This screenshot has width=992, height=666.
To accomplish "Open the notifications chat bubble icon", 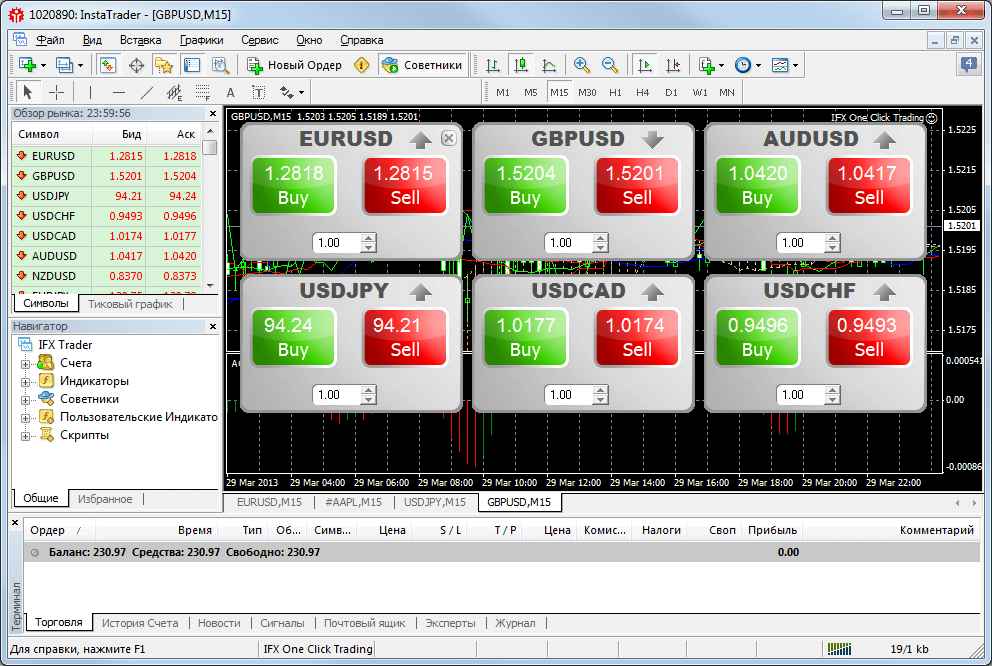I will coord(968,65).
